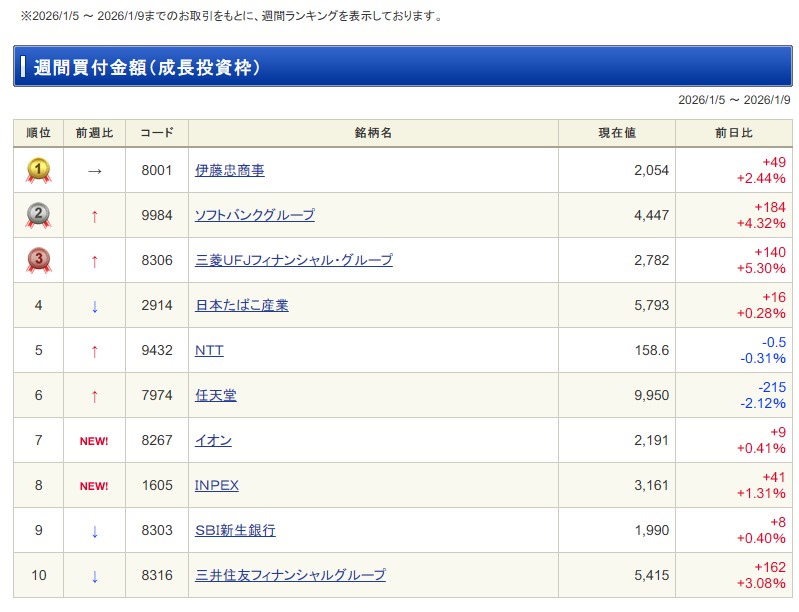Screen dimensions: 799x612
Task: Click the +3.08% change value
Action: tap(761, 583)
